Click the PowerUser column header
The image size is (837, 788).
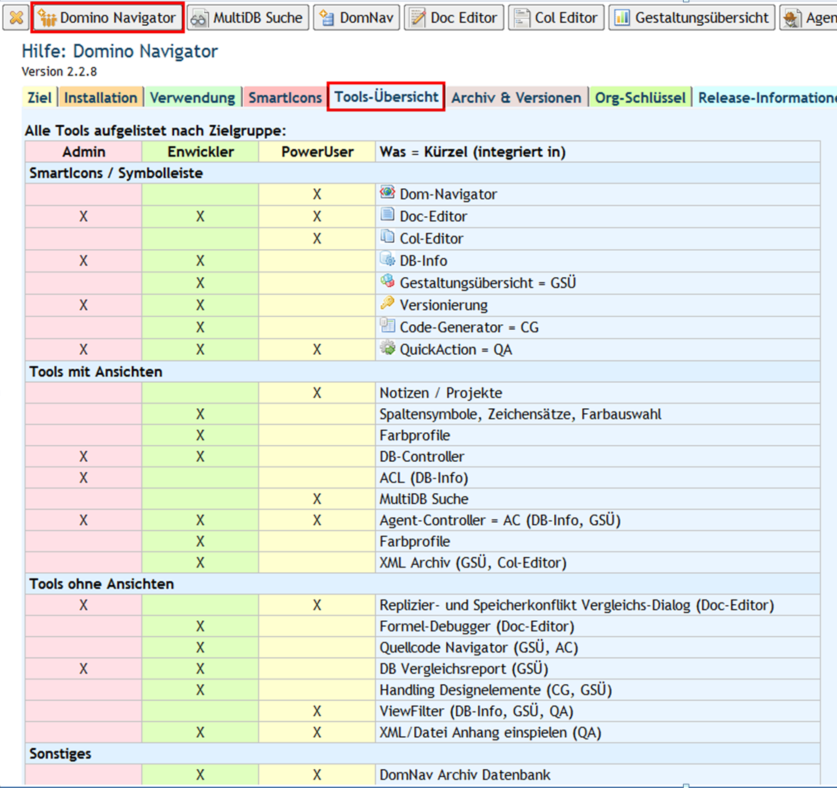[318, 152]
